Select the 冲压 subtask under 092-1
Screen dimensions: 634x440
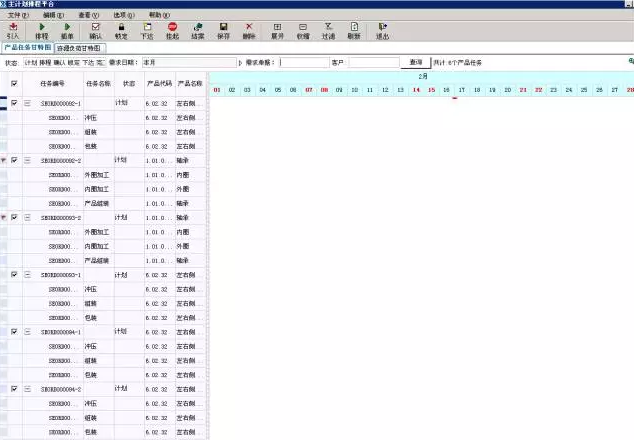(x=91, y=118)
